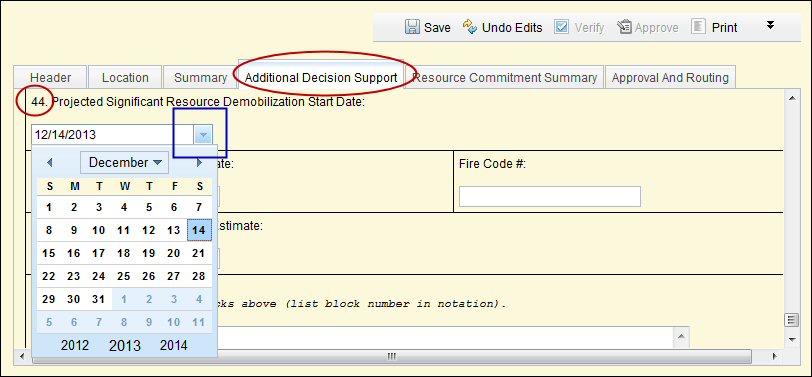
Task: Select year 2012 in the calendar
Action: tap(75, 345)
